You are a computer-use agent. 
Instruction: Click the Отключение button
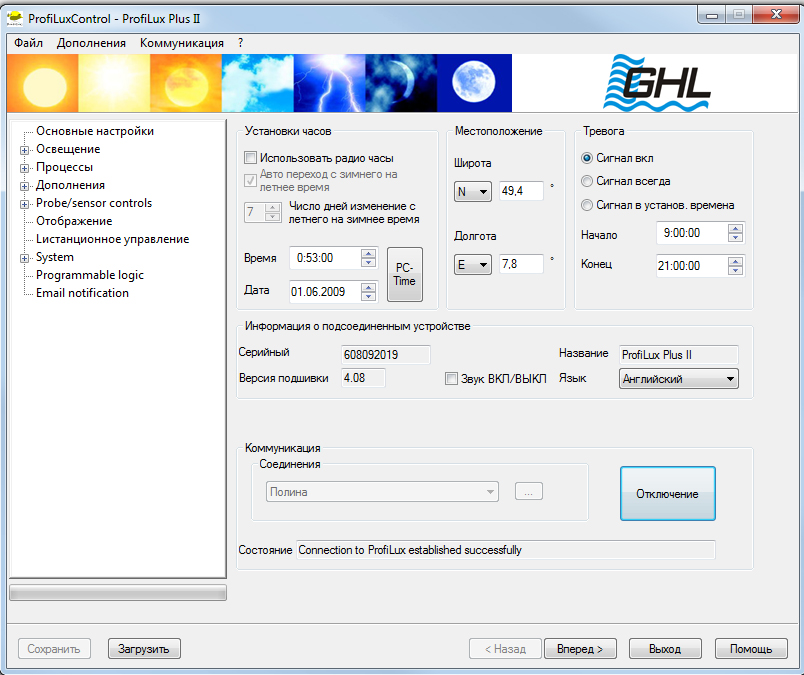click(668, 493)
